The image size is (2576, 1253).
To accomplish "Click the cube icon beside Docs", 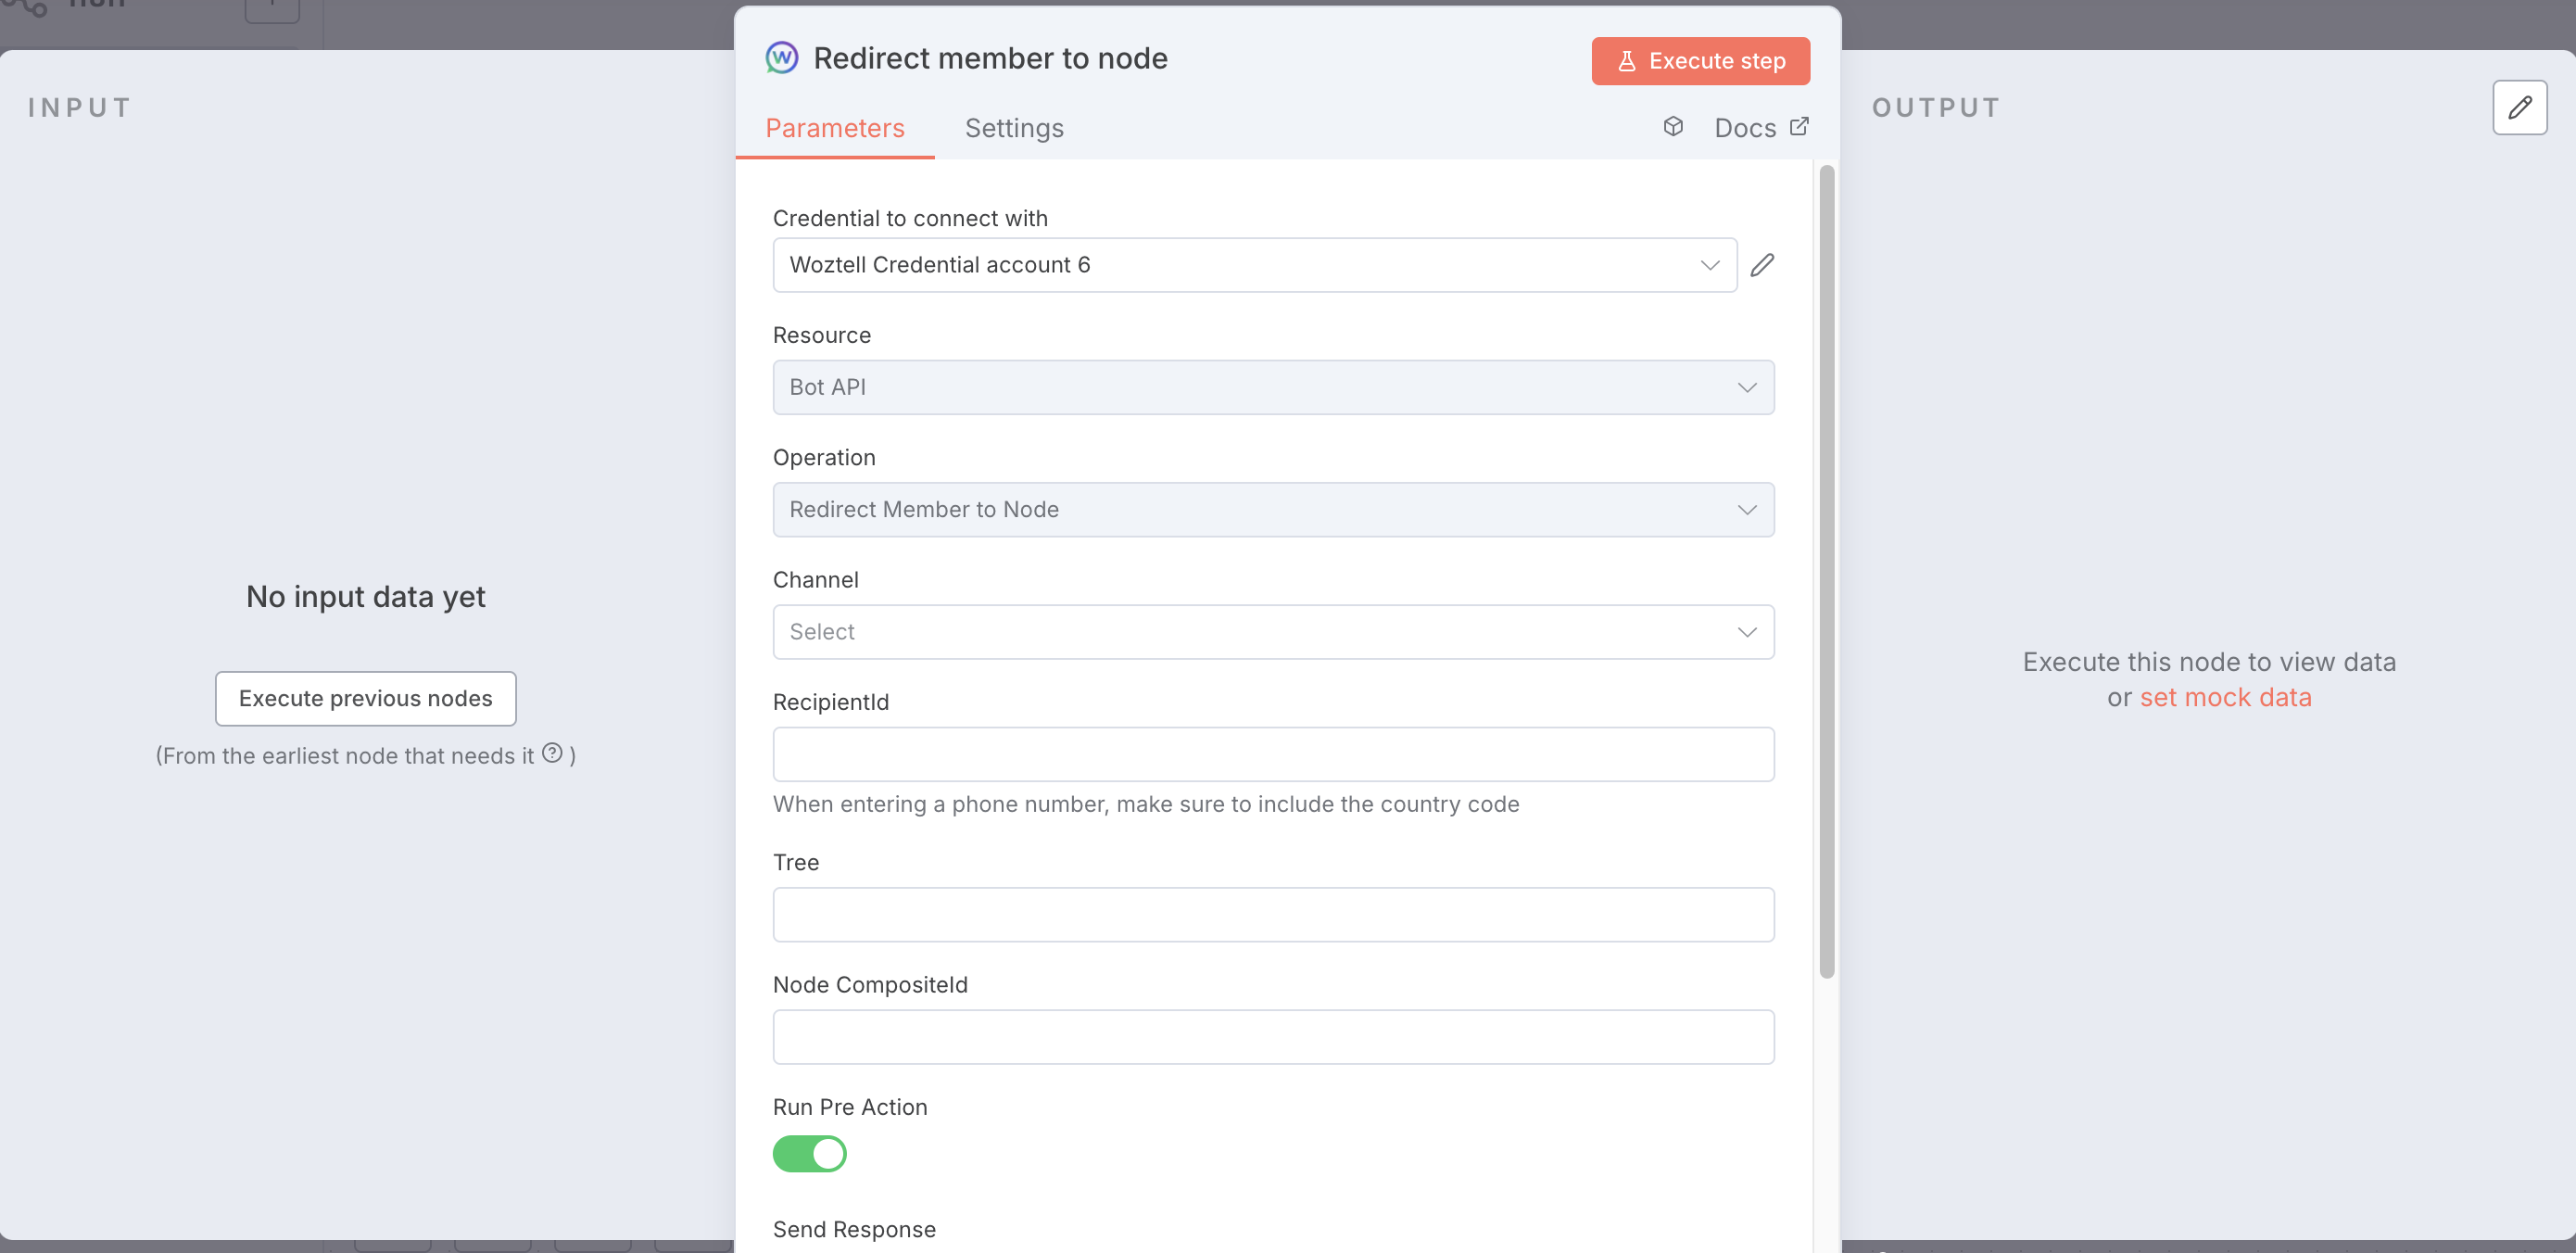I will (x=1673, y=127).
